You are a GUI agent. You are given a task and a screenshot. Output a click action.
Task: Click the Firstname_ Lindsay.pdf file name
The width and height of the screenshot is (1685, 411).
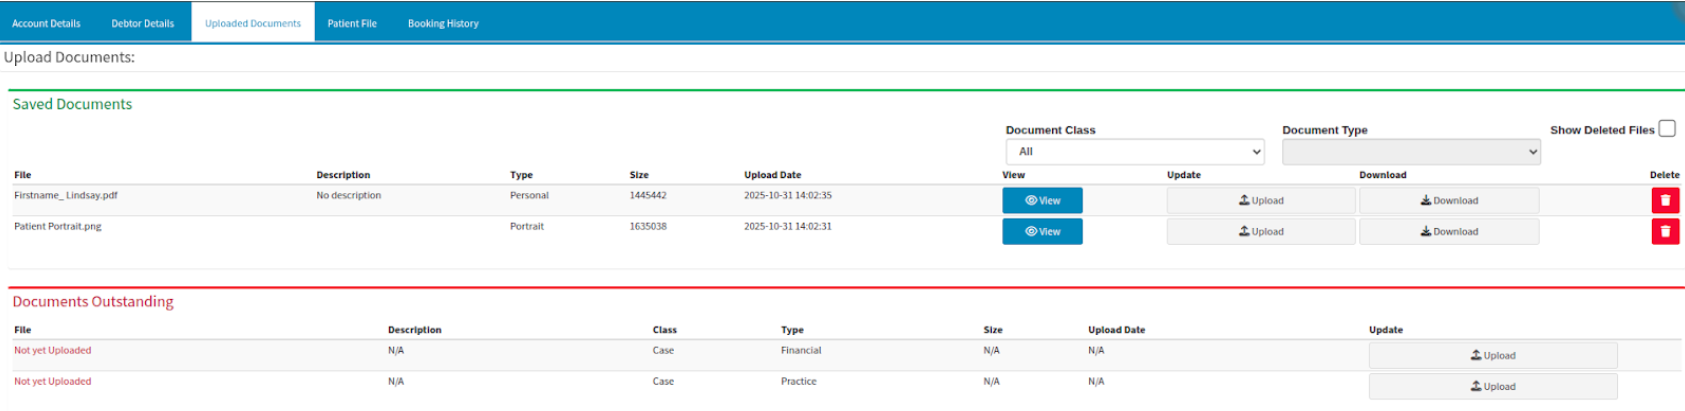pos(66,195)
